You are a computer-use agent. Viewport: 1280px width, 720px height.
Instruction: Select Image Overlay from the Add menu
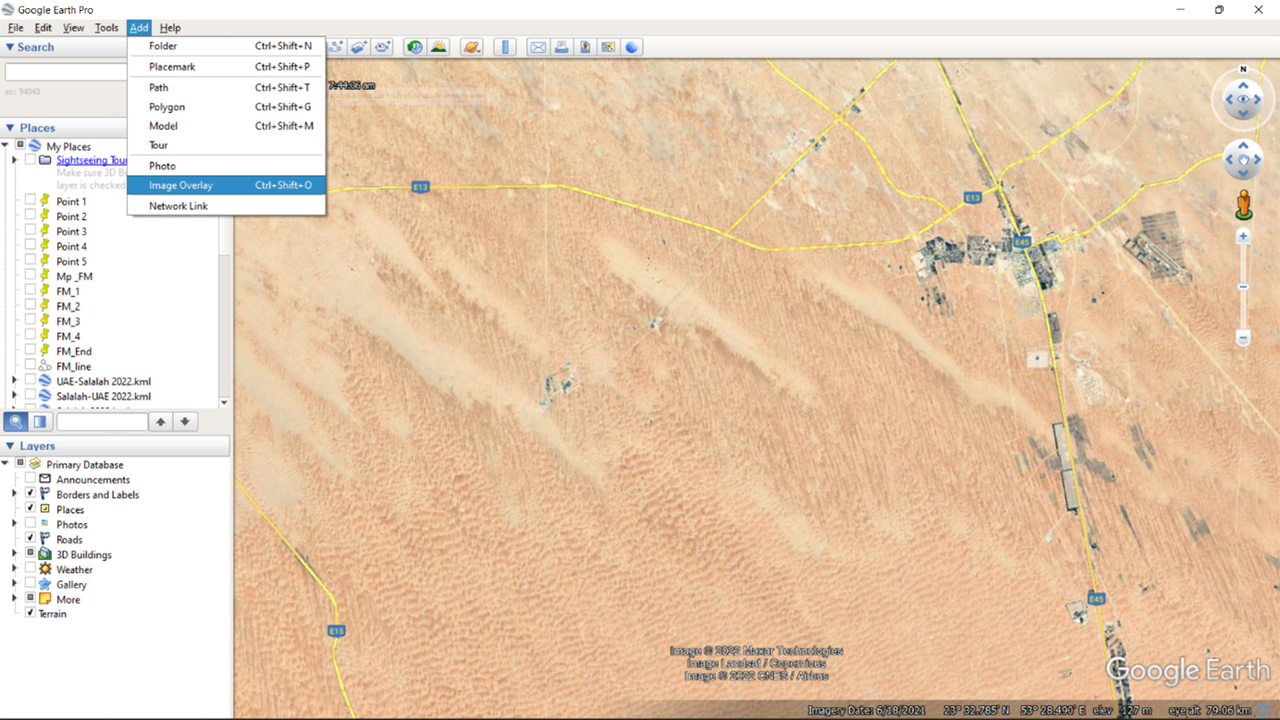coord(226,185)
